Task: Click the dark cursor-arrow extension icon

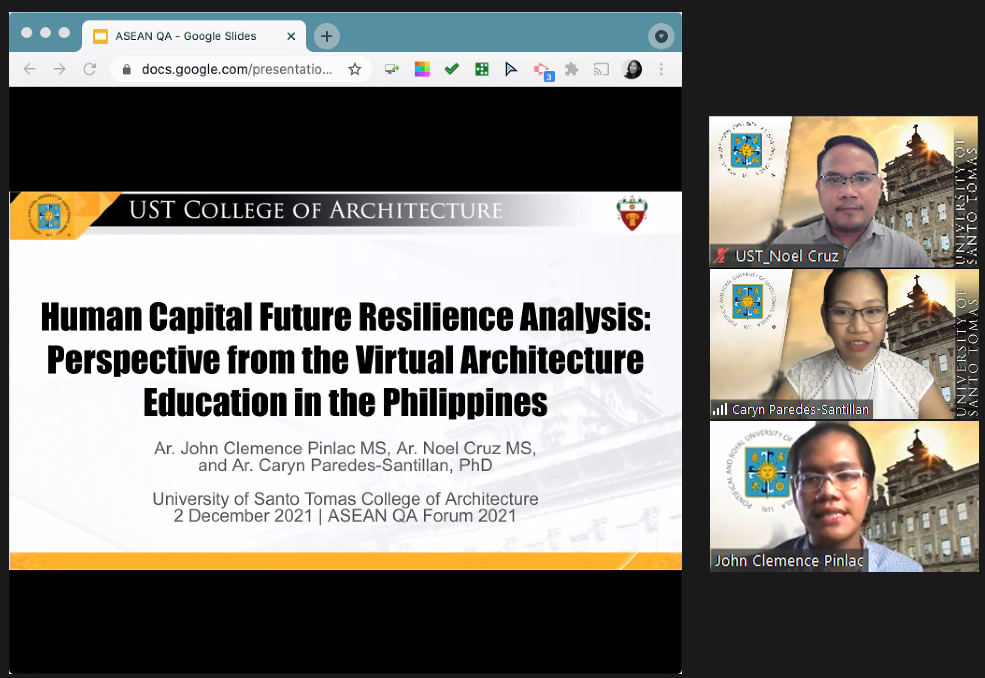Action: click(511, 69)
